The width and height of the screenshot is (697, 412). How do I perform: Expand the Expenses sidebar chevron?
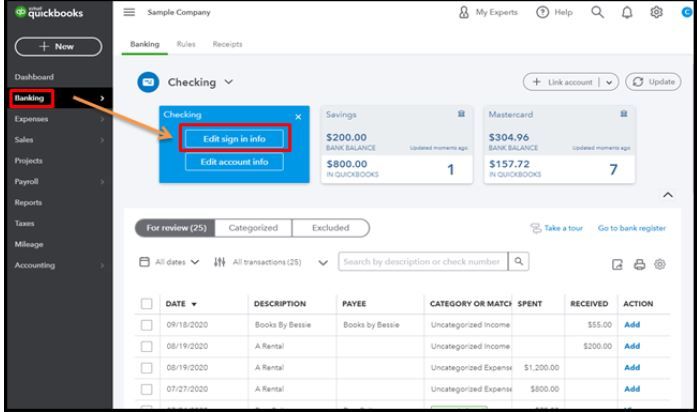tap(102, 119)
